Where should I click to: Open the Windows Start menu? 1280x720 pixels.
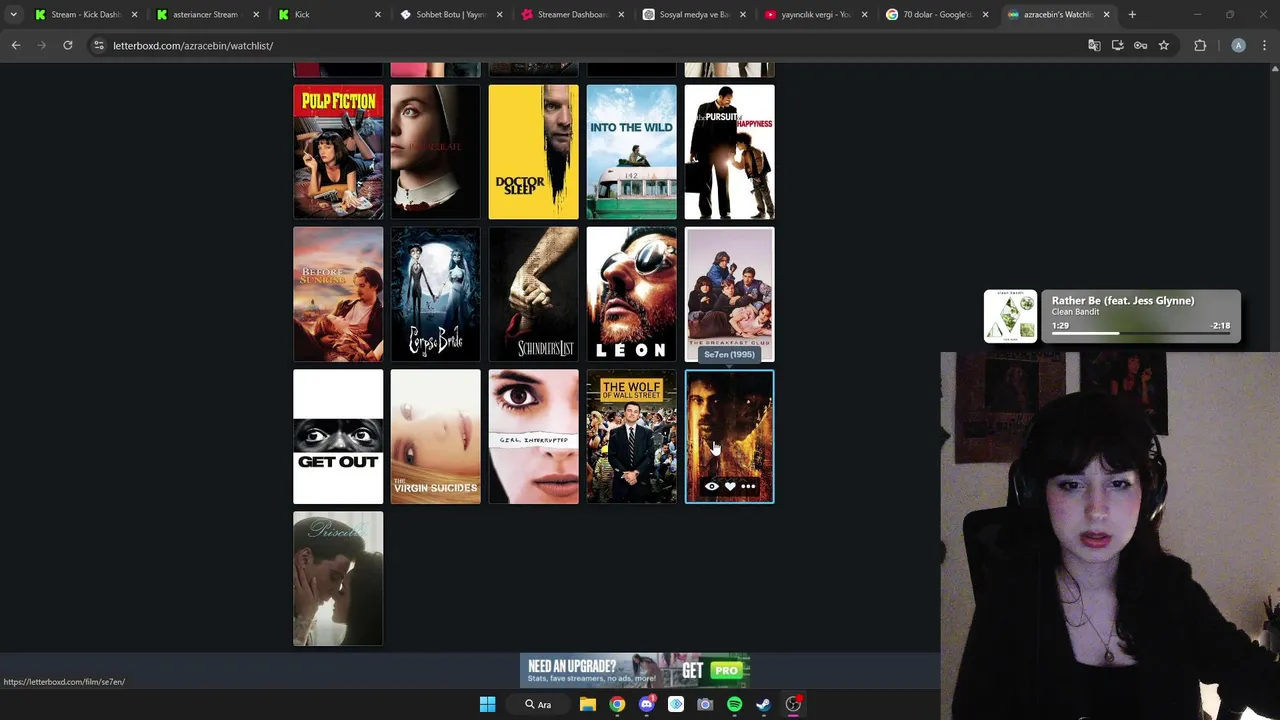click(487, 704)
